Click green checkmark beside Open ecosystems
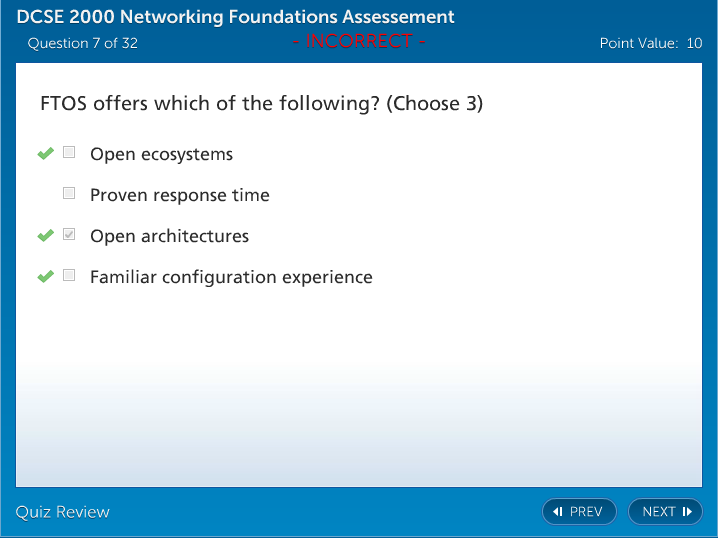This screenshot has width=718, height=538. point(45,154)
